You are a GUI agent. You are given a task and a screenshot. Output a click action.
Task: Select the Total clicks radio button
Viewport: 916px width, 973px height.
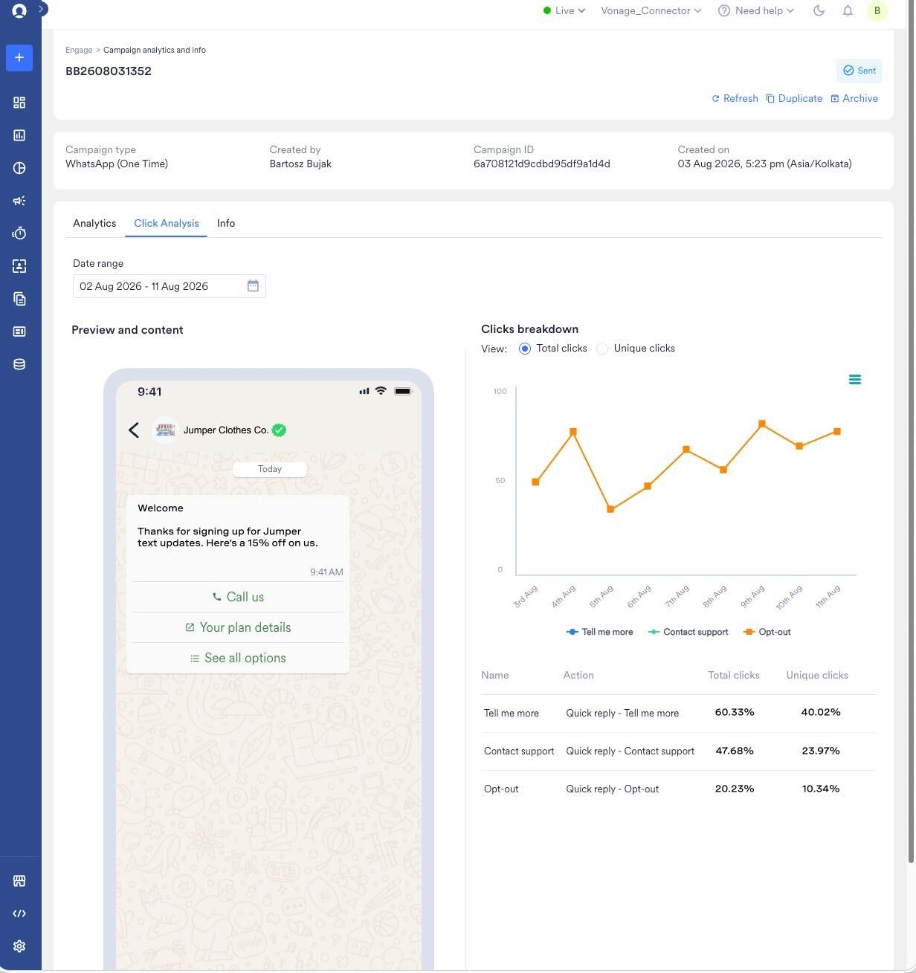525,349
